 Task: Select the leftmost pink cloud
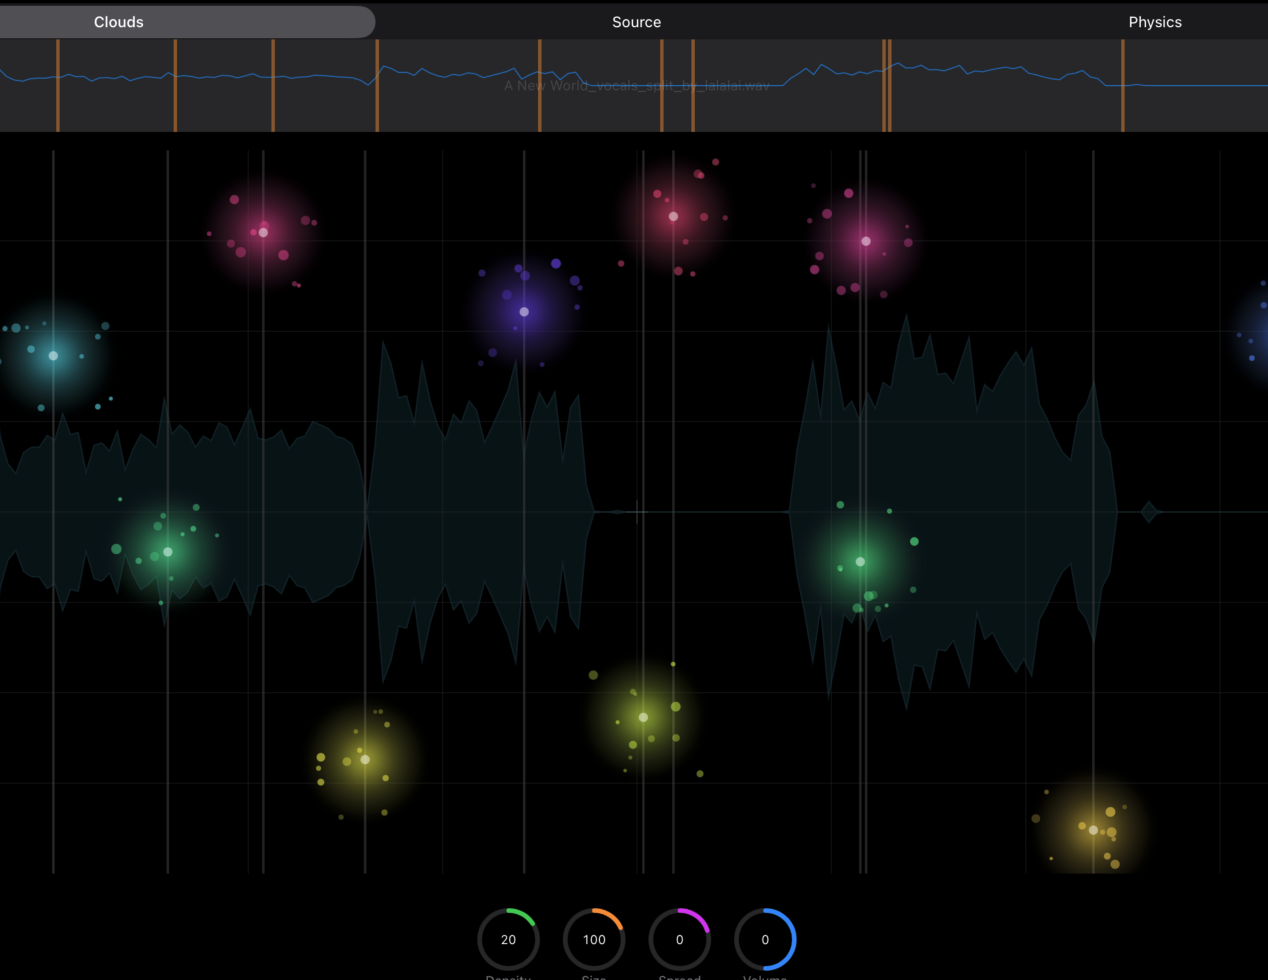(263, 232)
